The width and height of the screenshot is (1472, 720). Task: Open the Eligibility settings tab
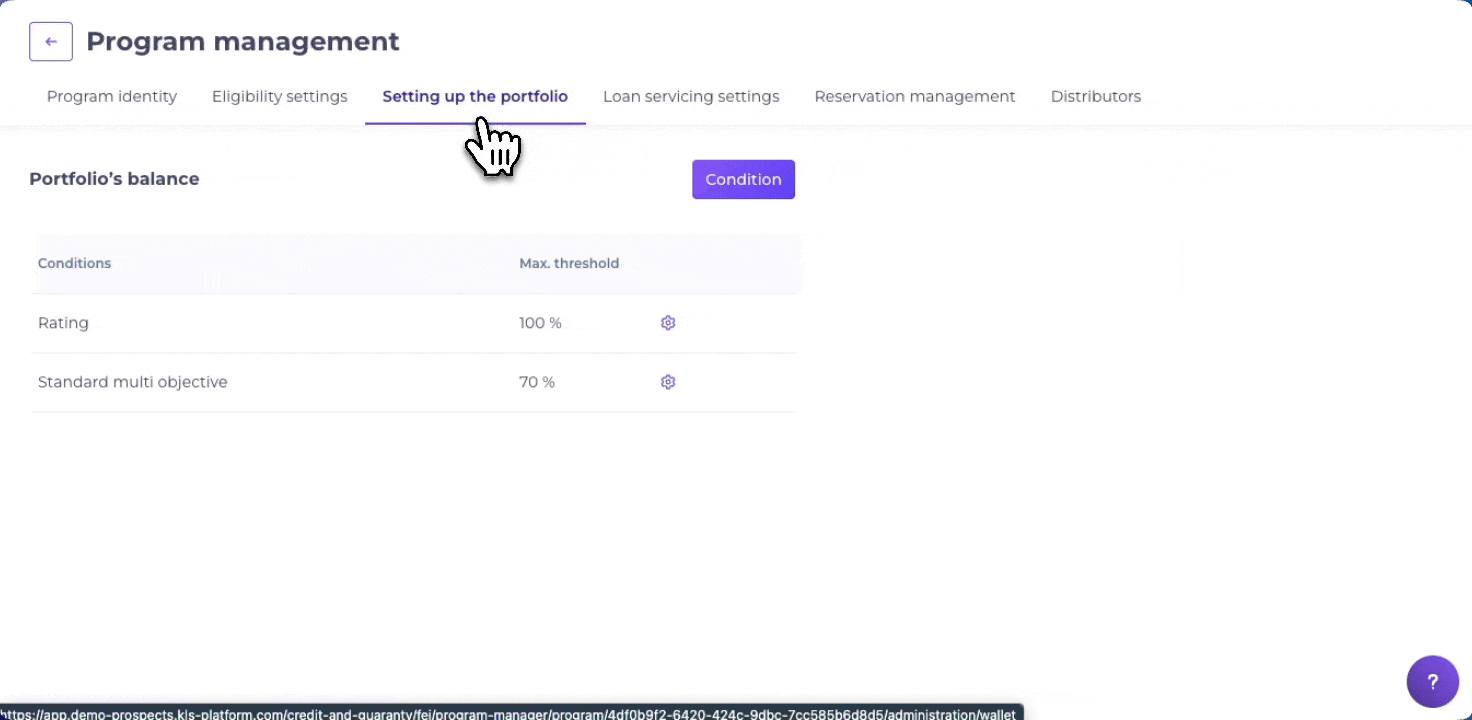click(280, 97)
